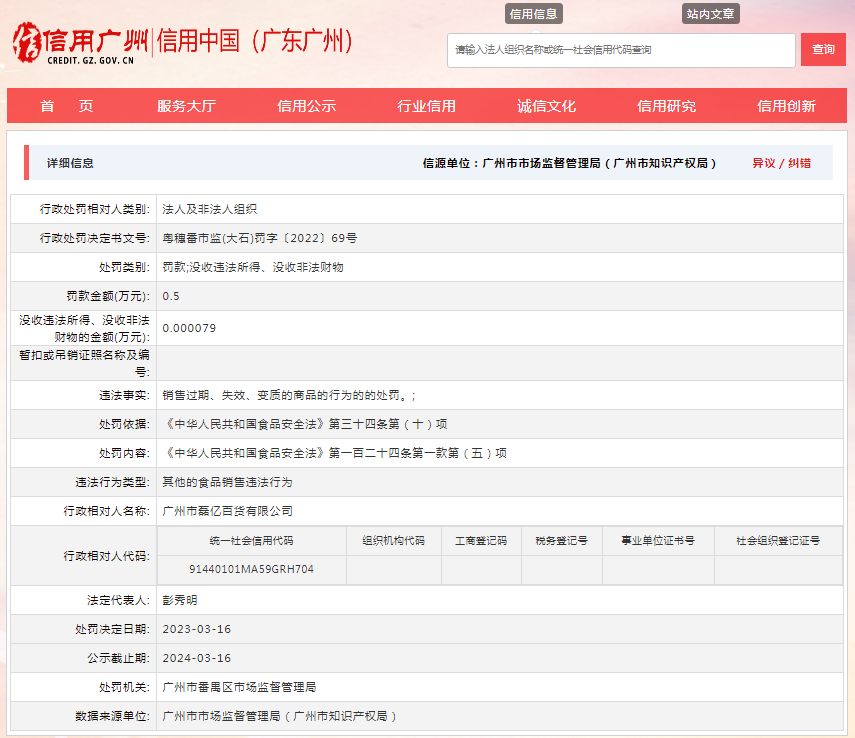Click the 处罚类别 row label

(x=124, y=267)
